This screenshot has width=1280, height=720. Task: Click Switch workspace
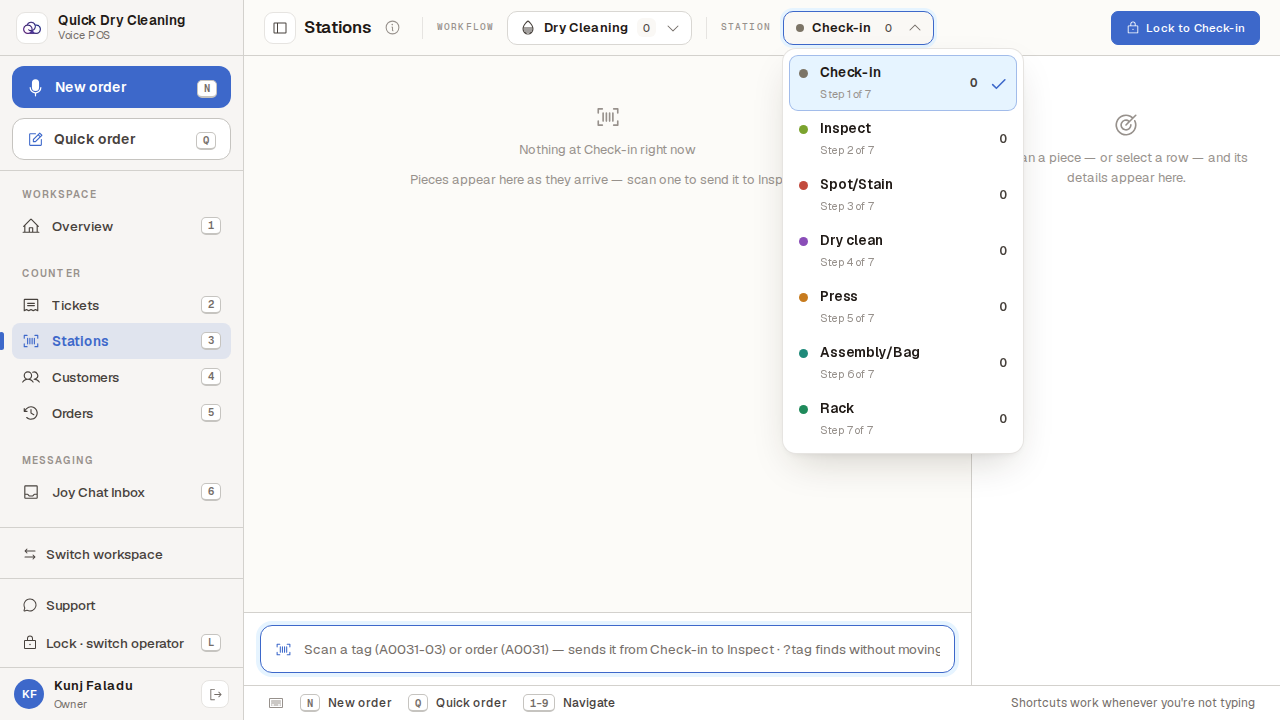121,554
